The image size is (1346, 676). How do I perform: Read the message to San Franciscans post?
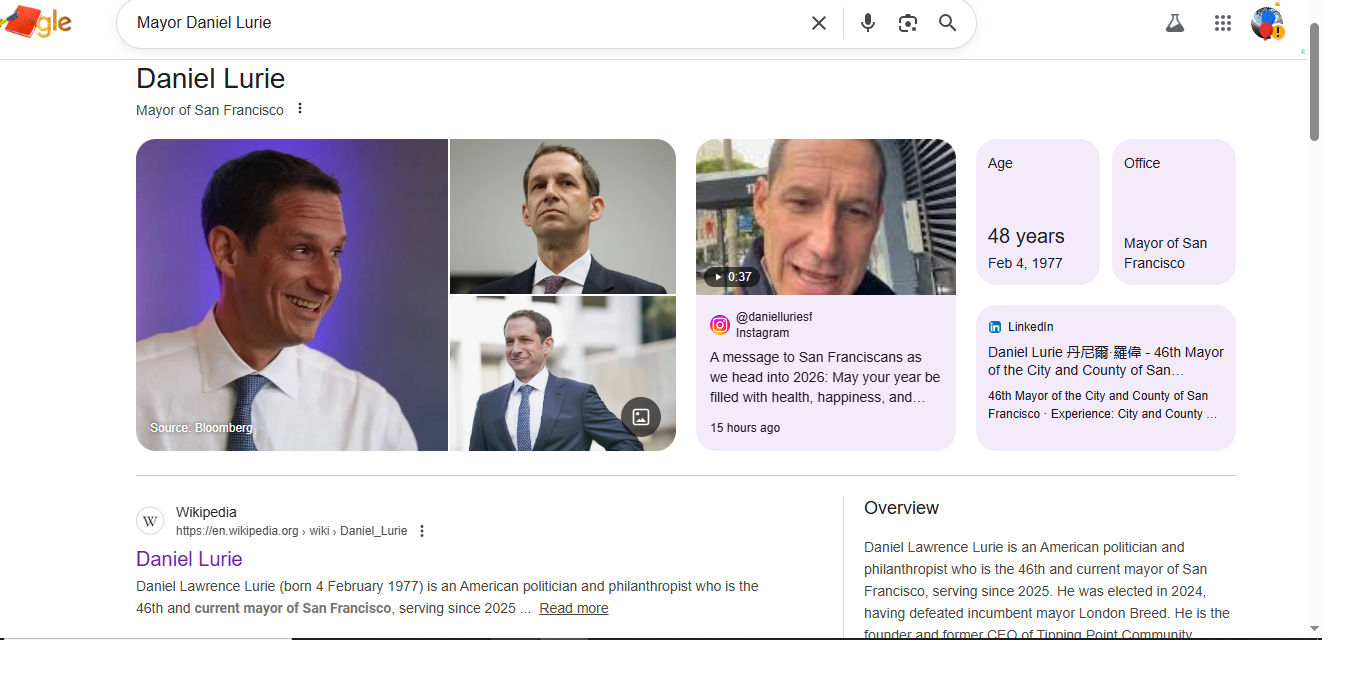click(x=825, y=377)
